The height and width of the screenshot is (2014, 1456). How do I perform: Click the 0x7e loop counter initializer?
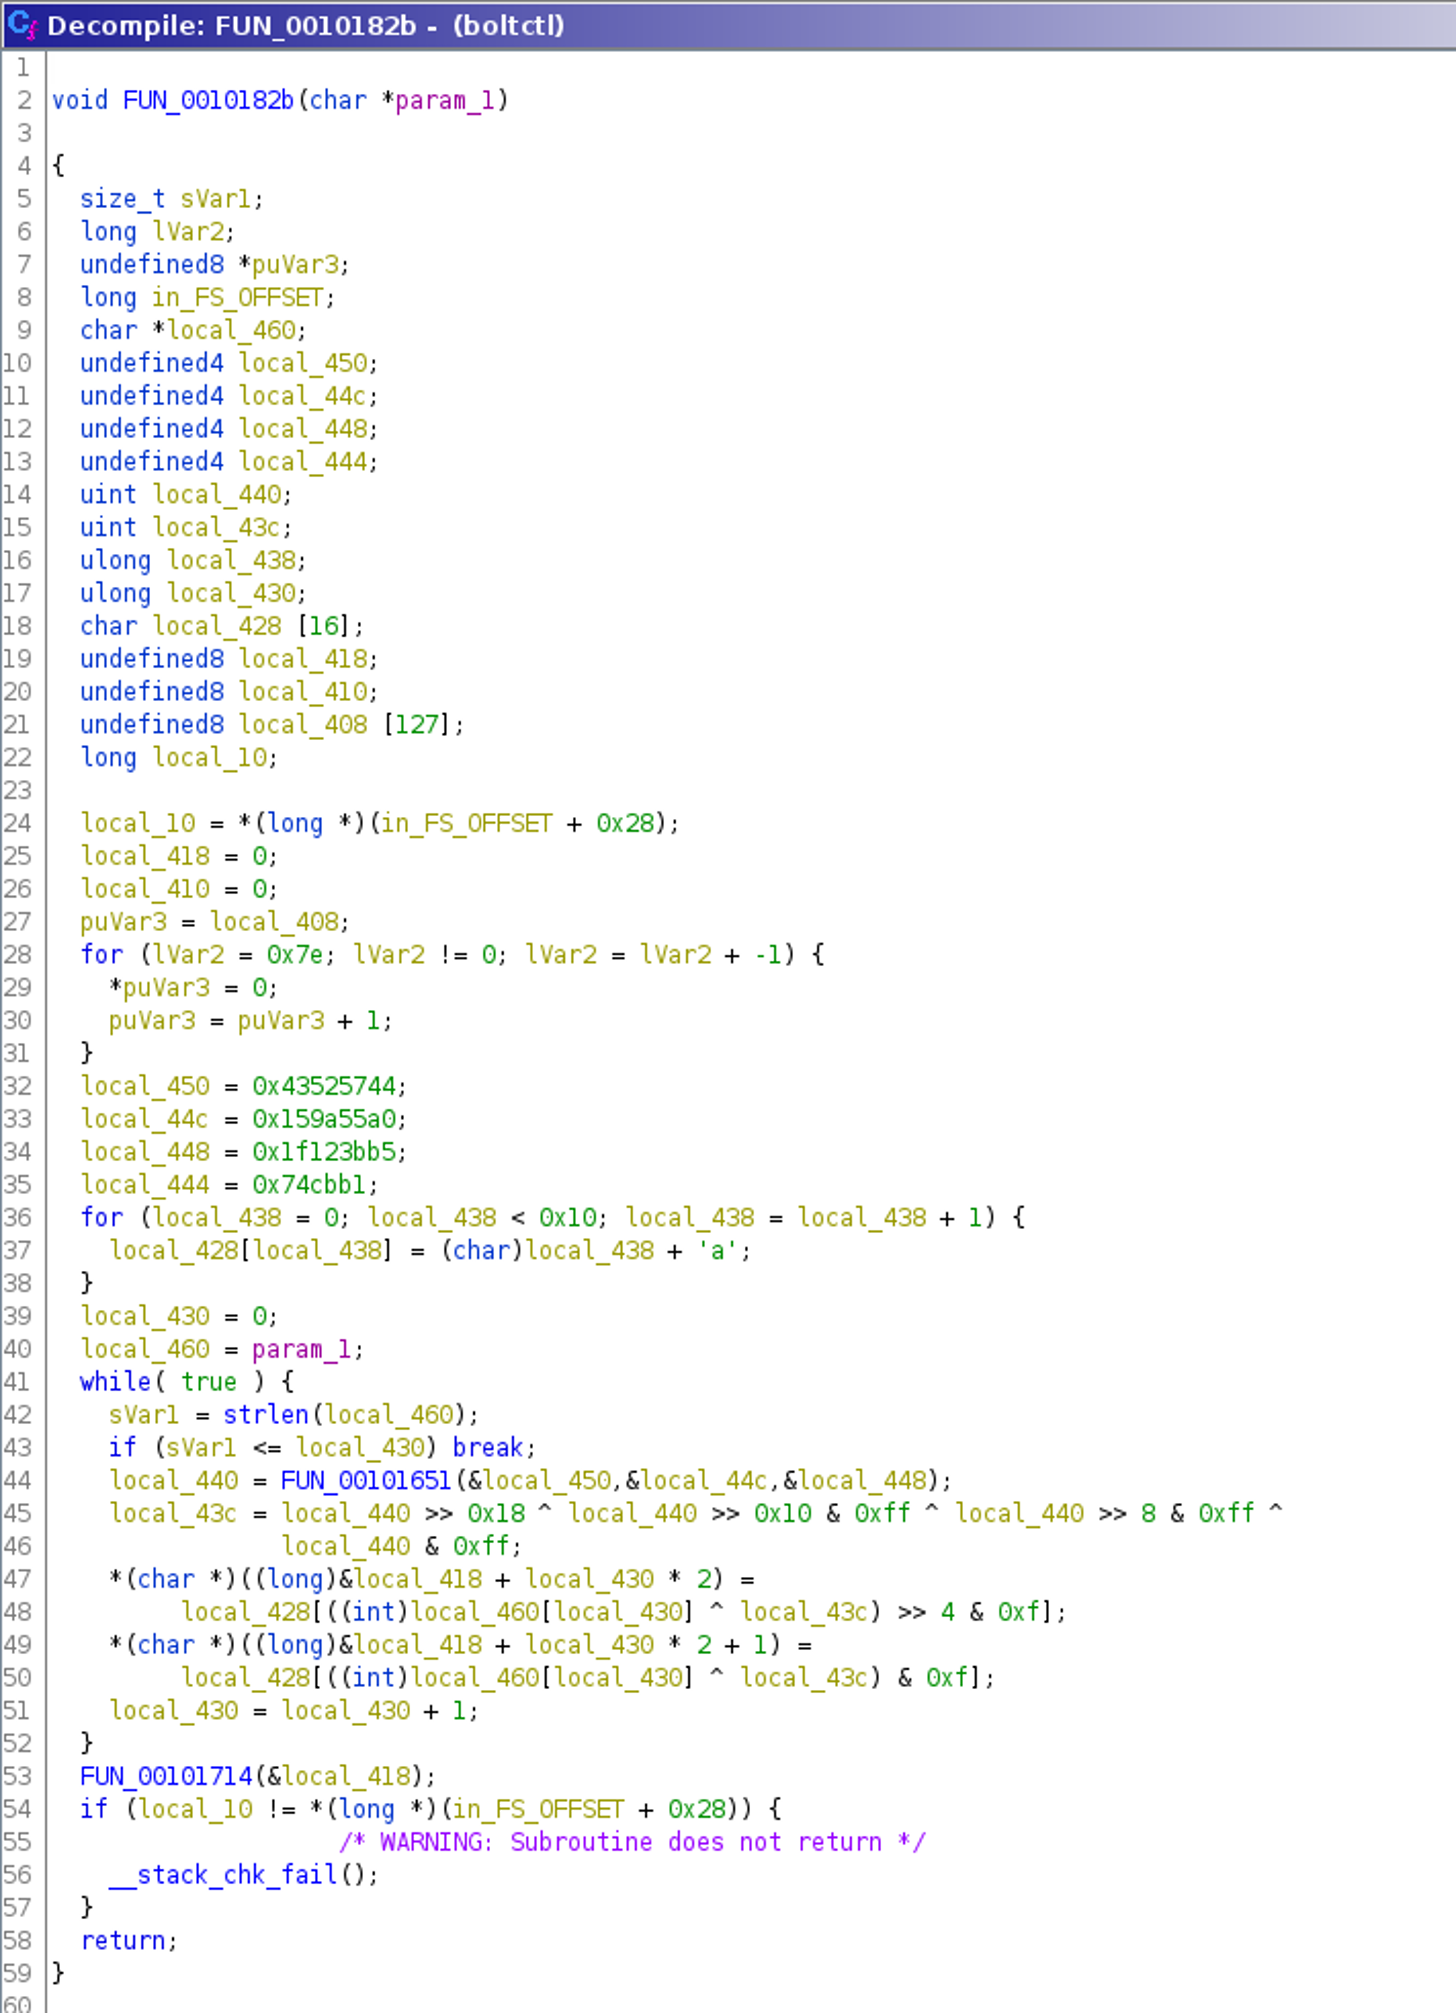point(295,955)
